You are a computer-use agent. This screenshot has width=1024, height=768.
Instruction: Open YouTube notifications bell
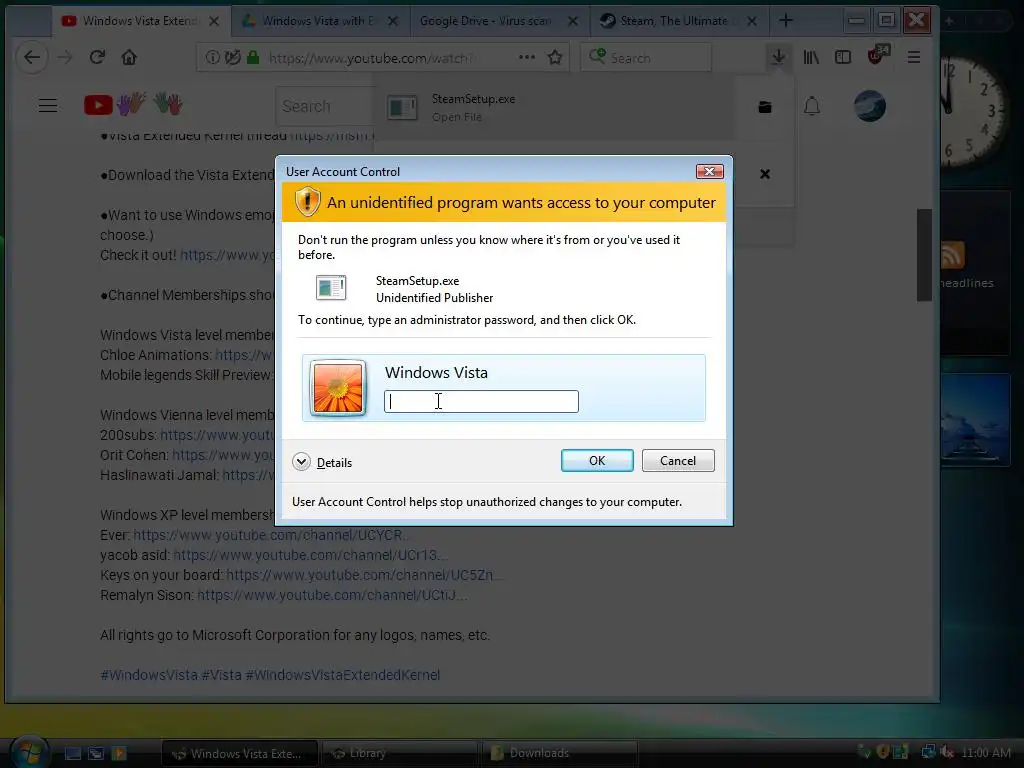click(812, 106)
